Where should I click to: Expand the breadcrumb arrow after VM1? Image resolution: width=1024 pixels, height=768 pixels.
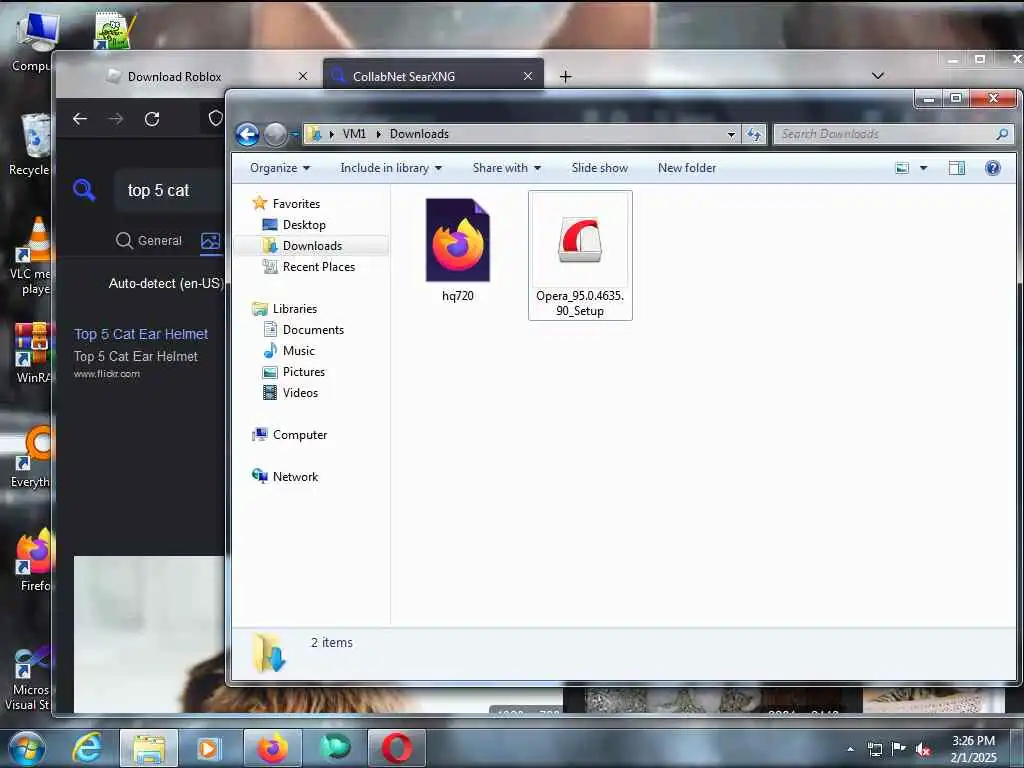[378, 134]
